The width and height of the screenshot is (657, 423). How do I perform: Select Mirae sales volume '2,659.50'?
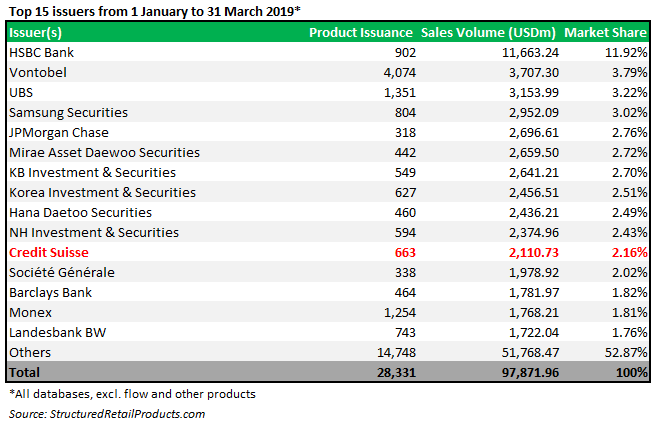pos(534,153)
